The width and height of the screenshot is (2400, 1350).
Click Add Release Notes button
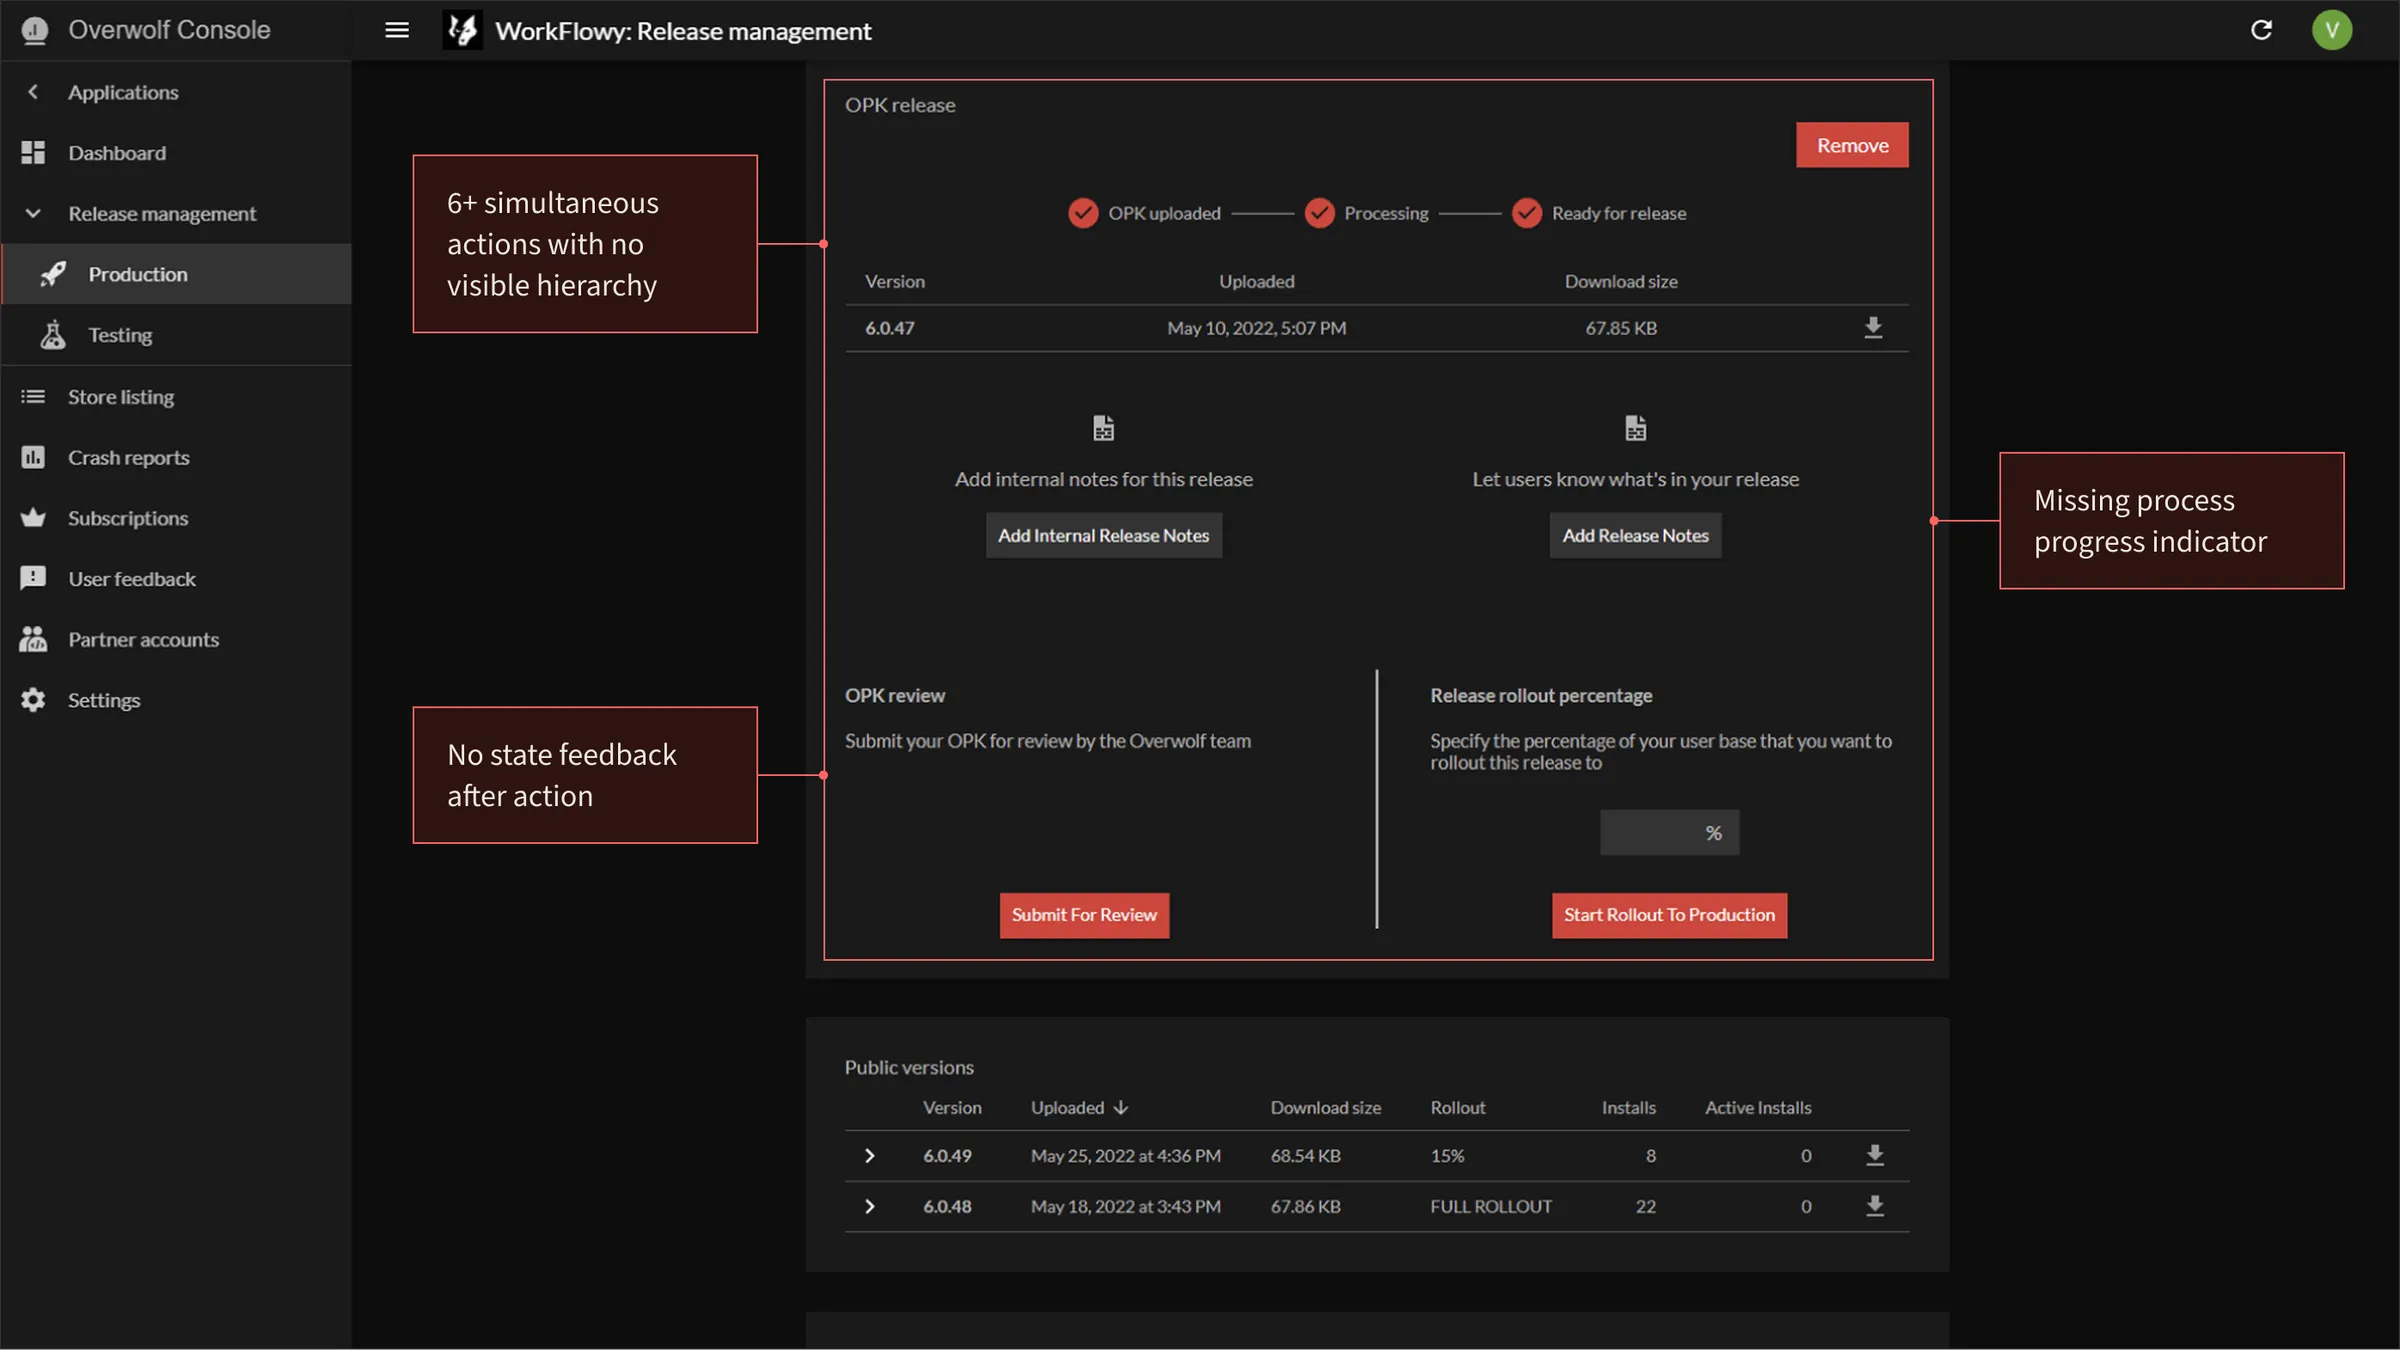click(1635, 535)
